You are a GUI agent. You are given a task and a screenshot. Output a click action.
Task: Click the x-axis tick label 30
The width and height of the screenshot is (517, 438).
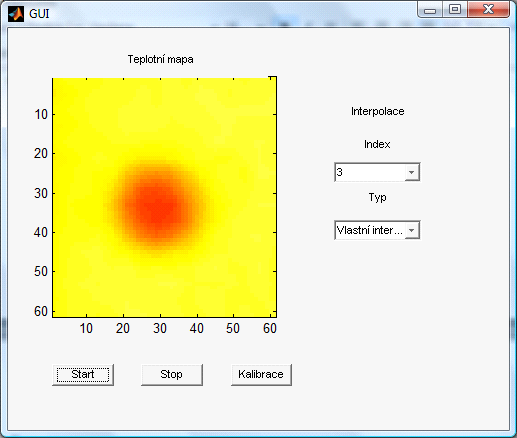pos(160,329)
